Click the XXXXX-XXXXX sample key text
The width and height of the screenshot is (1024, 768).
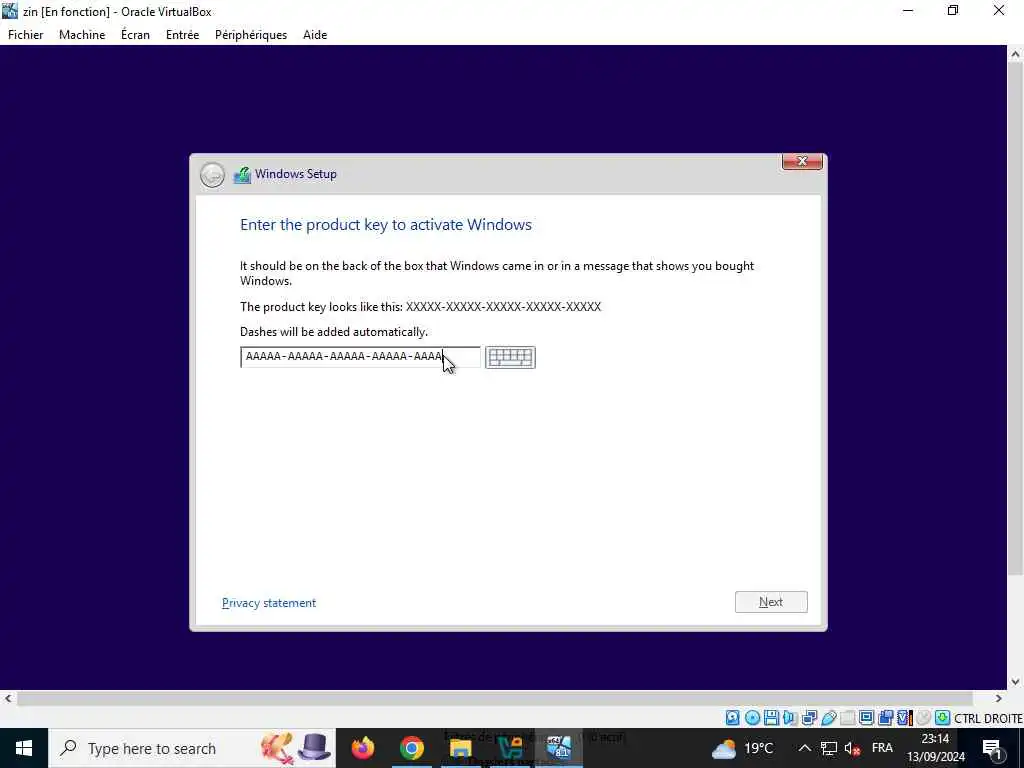[x=503, y=306]
